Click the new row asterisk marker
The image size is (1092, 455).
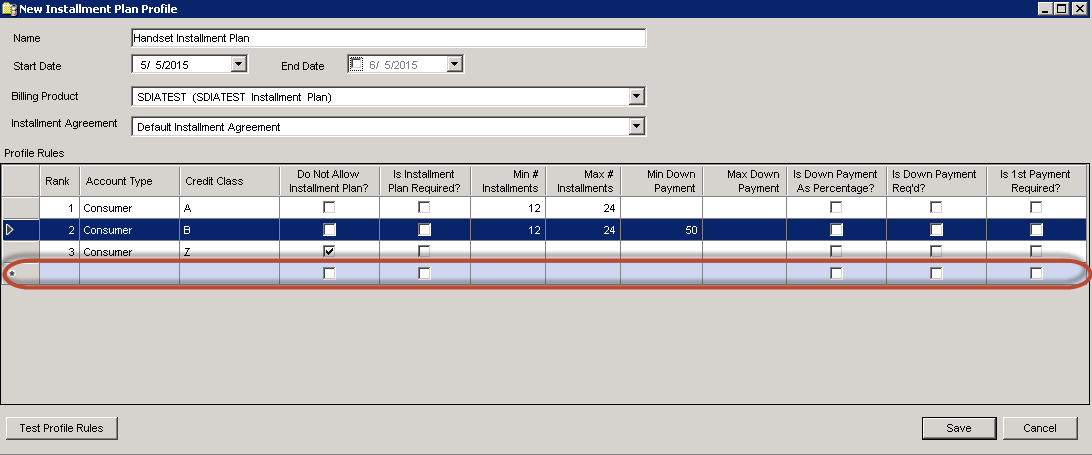point(11,273)
